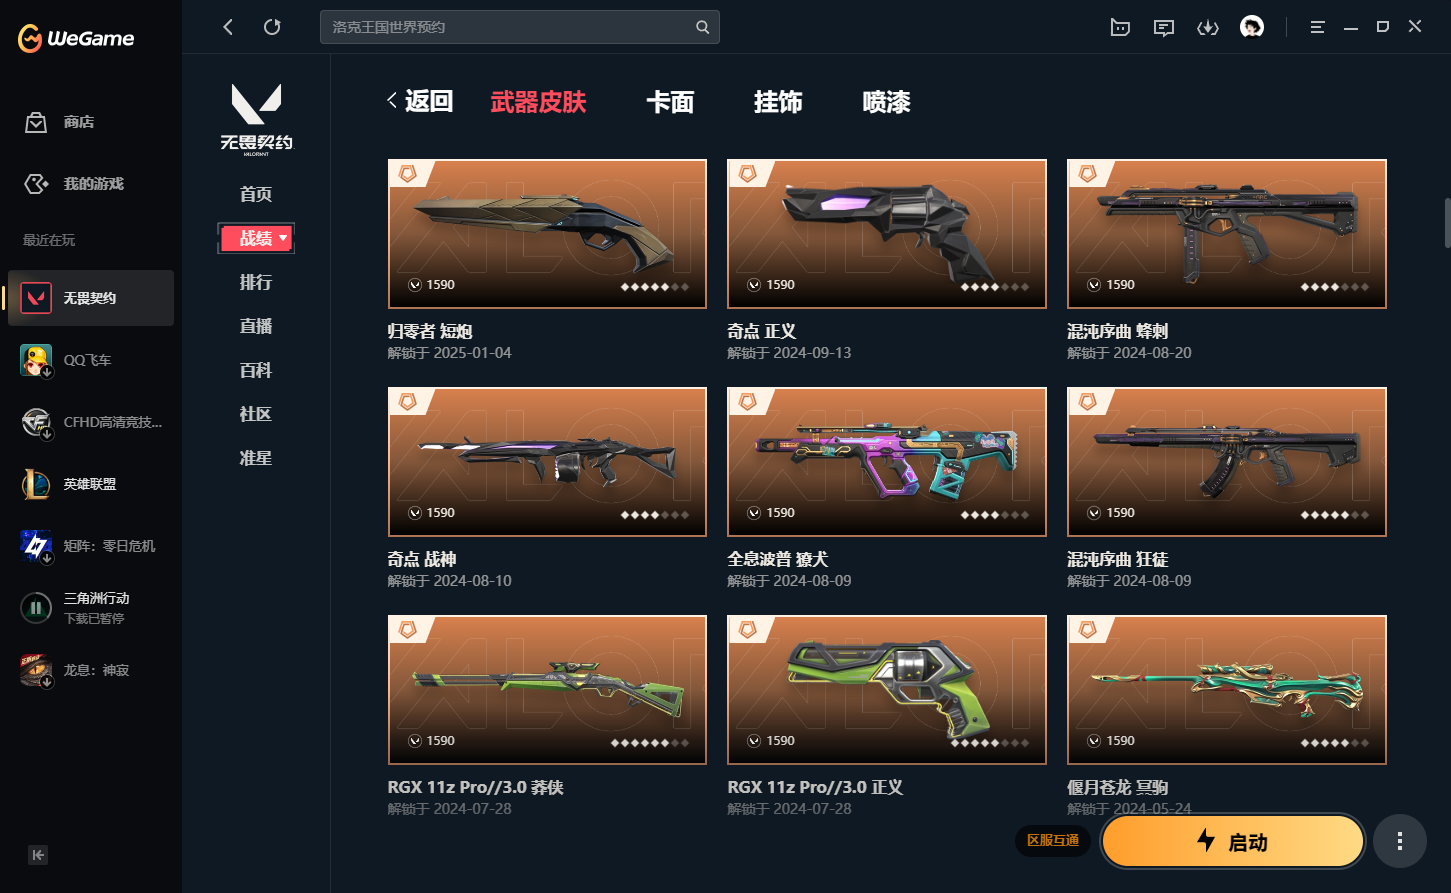Click the user avatar icon
The width and height of the screenshot is (1451, 893).
pos(1252,27)
